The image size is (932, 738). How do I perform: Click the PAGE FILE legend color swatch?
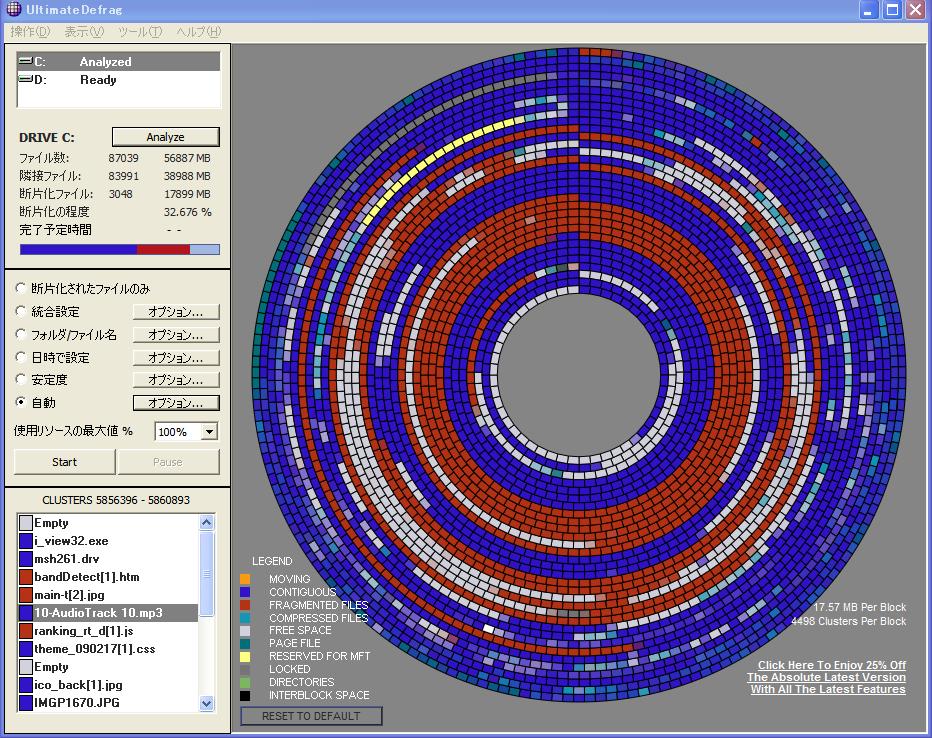click(x=245, y=644)
